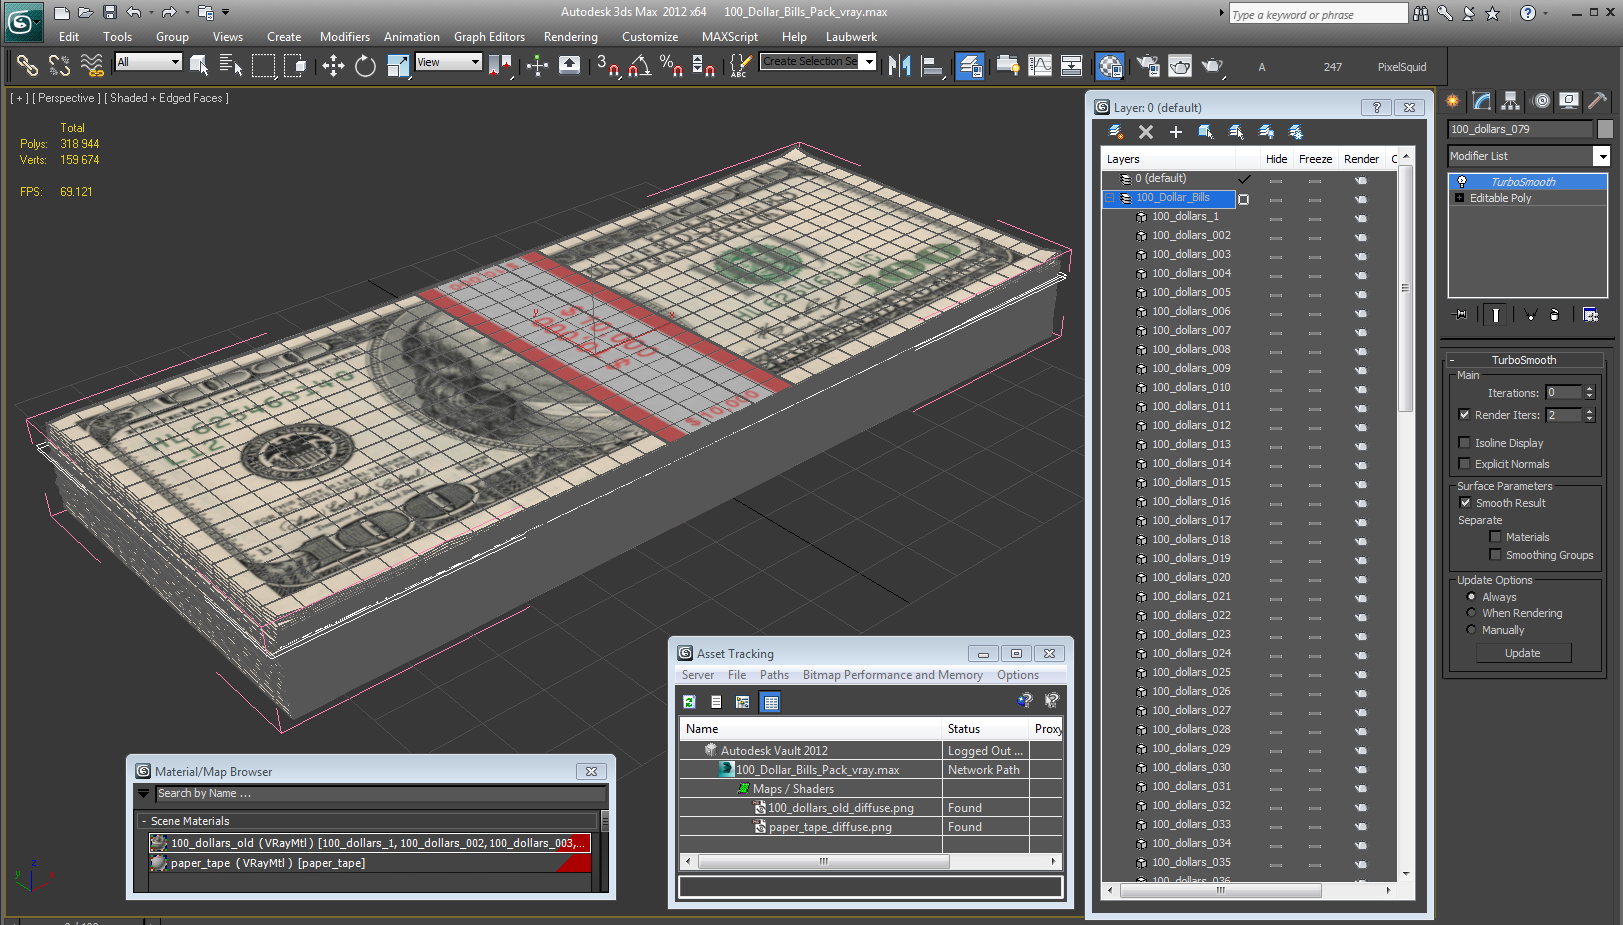Click the Align tool icon

932,66
